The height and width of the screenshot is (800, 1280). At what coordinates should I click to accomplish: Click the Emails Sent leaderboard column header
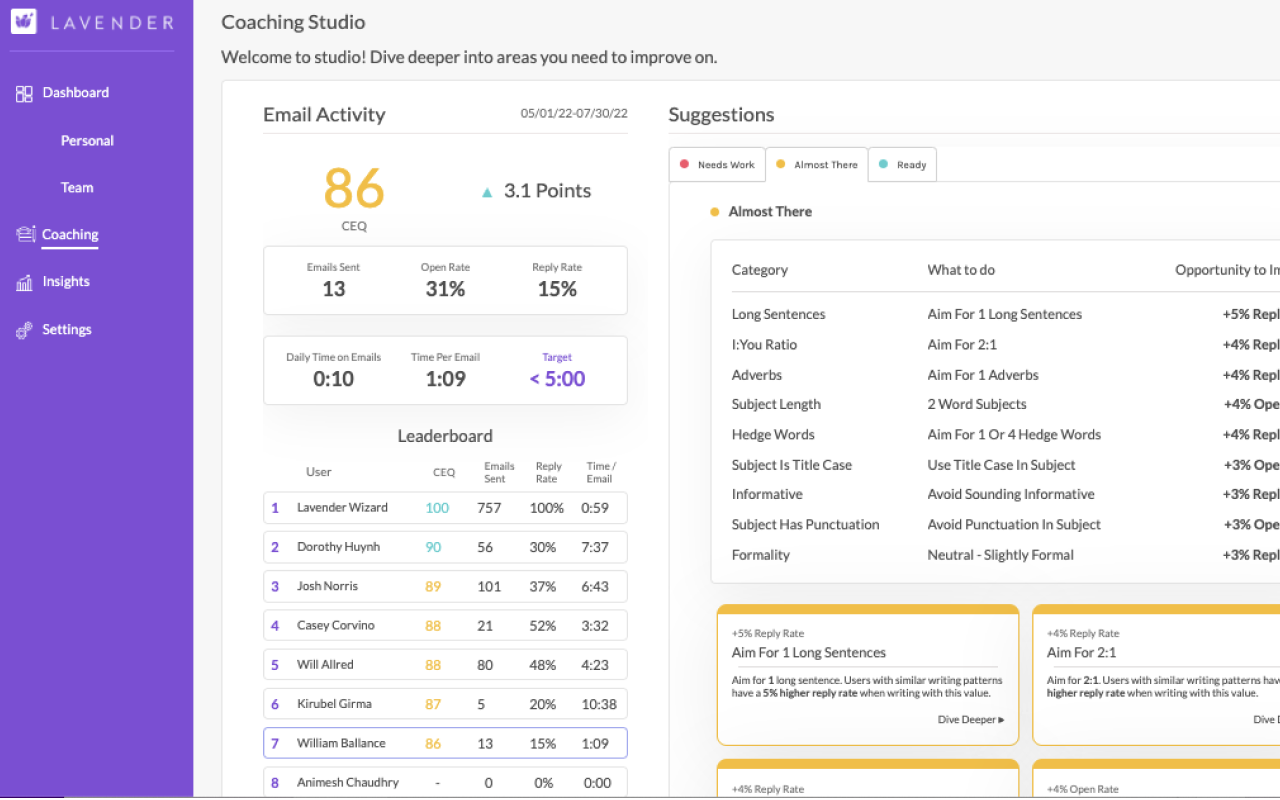(x=499, y=472)
